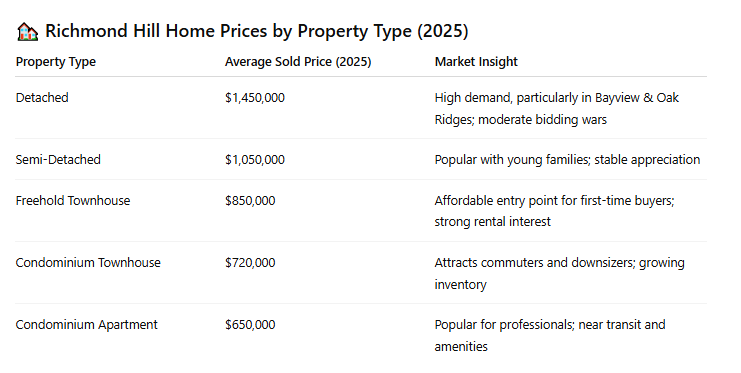This screenshot has width=741, height=373.
Task: Select the $650,000 price value
Action: (250, 325)
